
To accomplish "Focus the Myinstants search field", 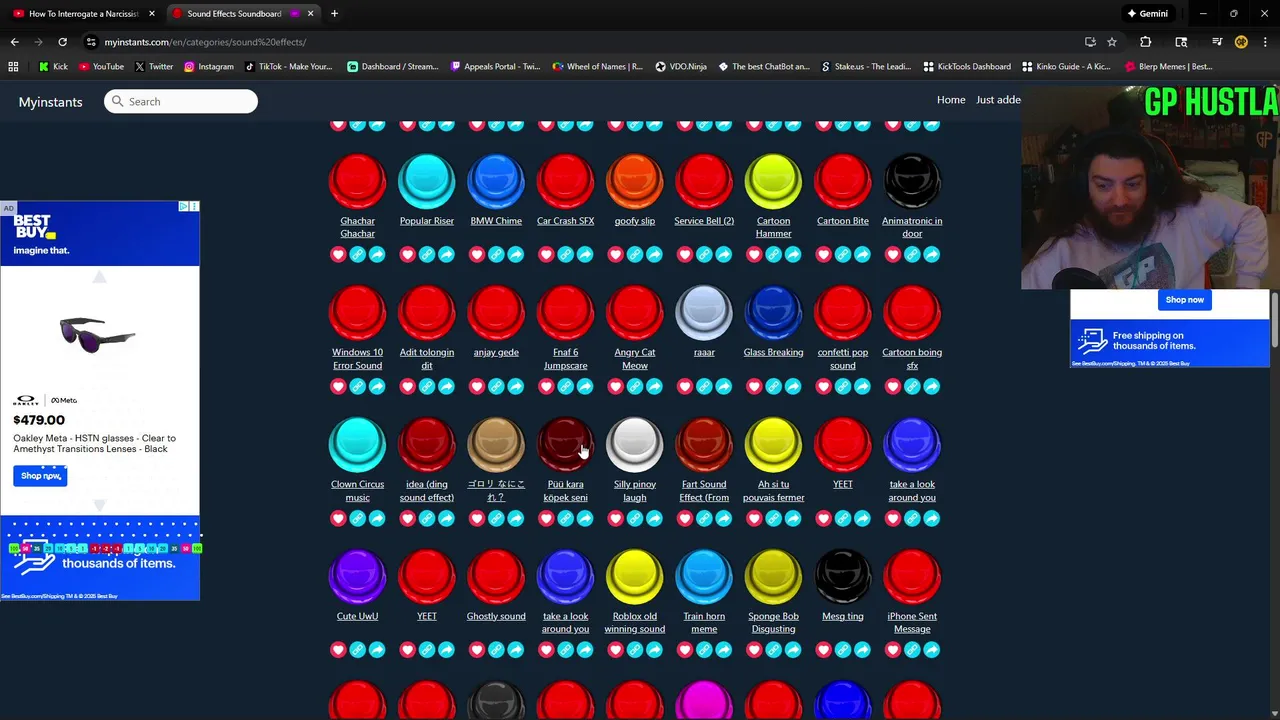I will coord(181,101).
